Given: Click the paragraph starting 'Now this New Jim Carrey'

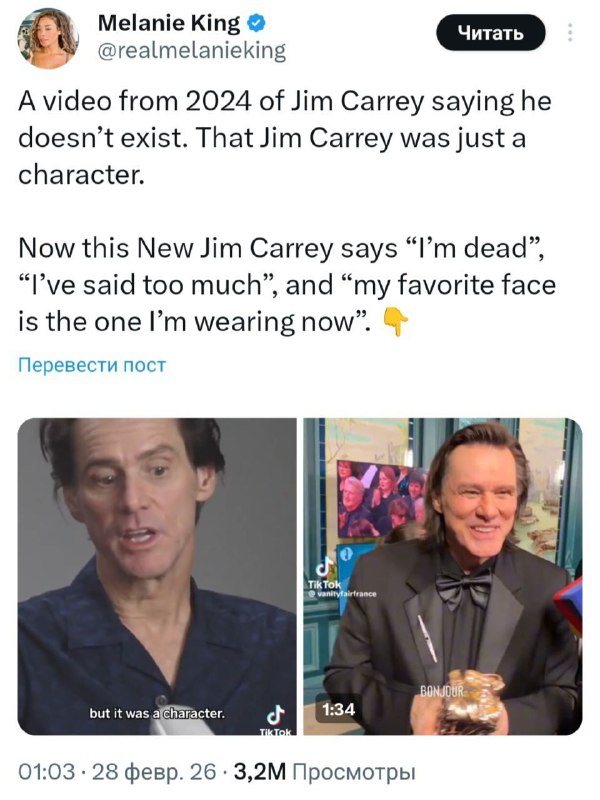Looking at the screenshot, I should pyautogui.click(x=287, y=285).
